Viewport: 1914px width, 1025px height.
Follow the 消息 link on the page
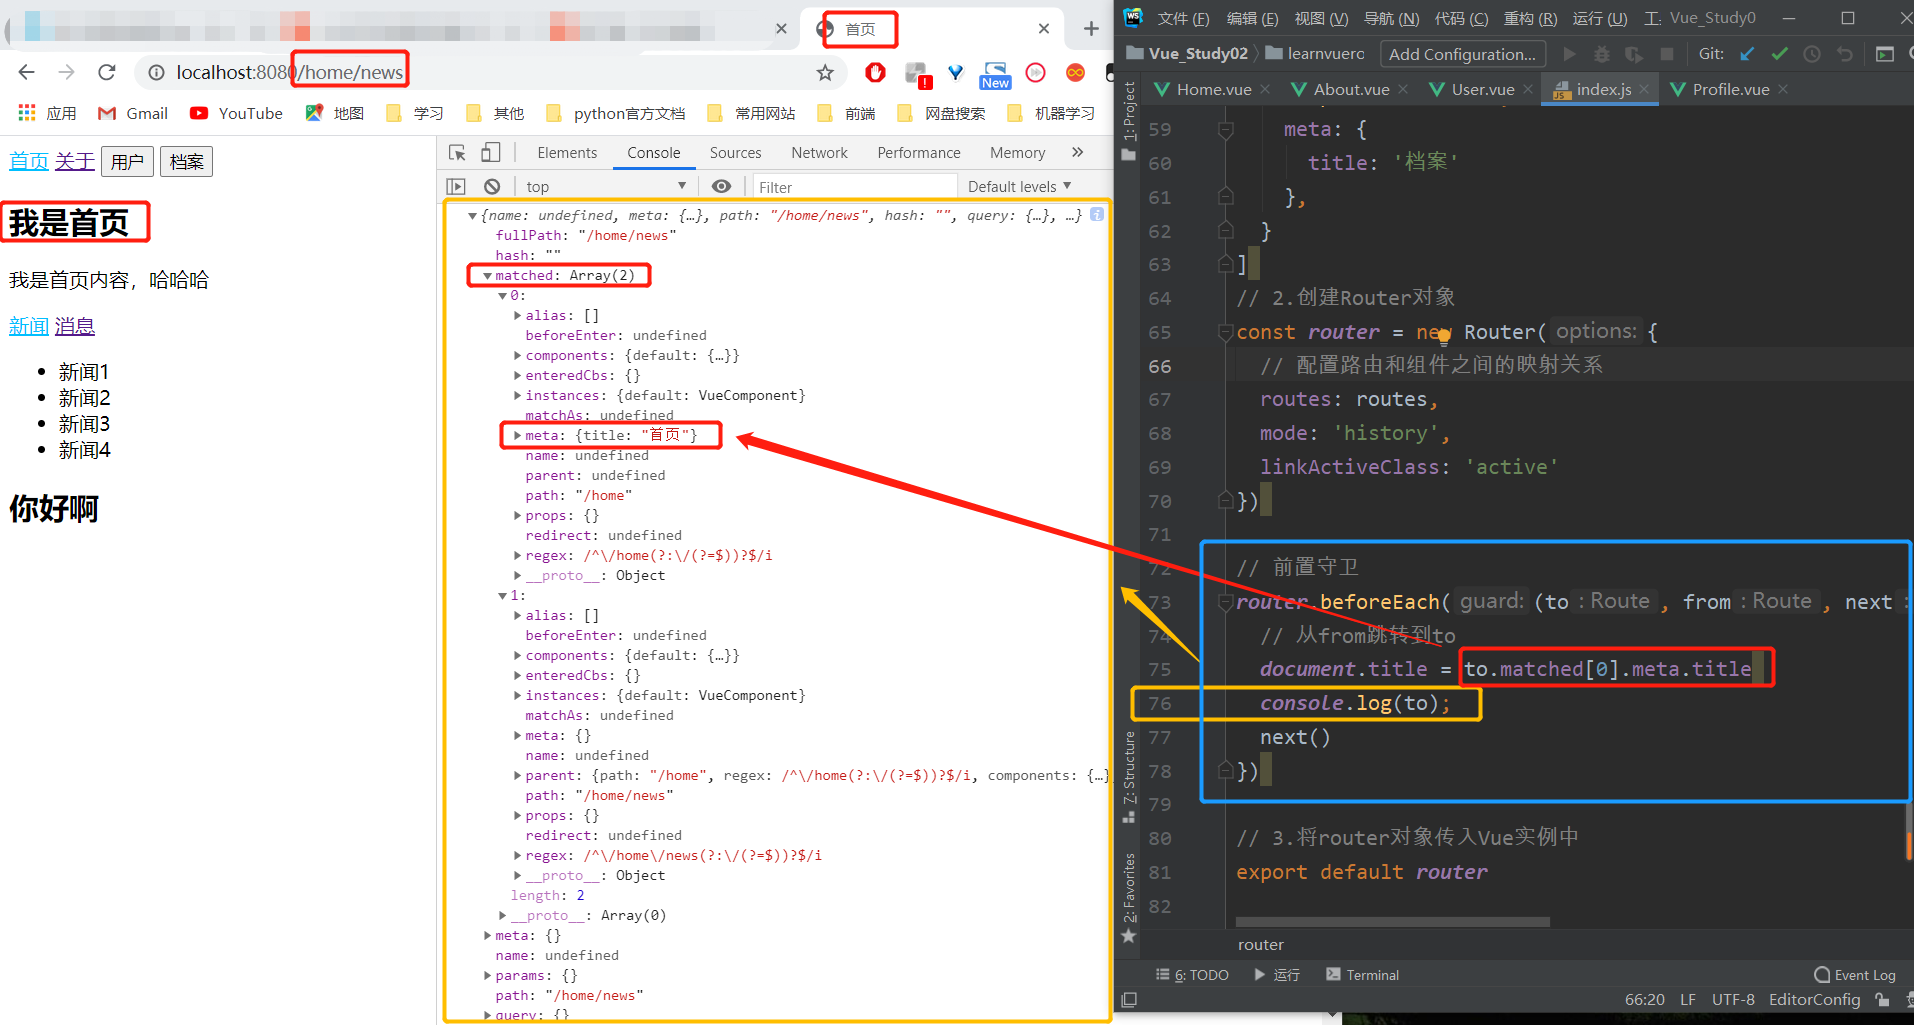pyautogui.click(x=74, y=326)
